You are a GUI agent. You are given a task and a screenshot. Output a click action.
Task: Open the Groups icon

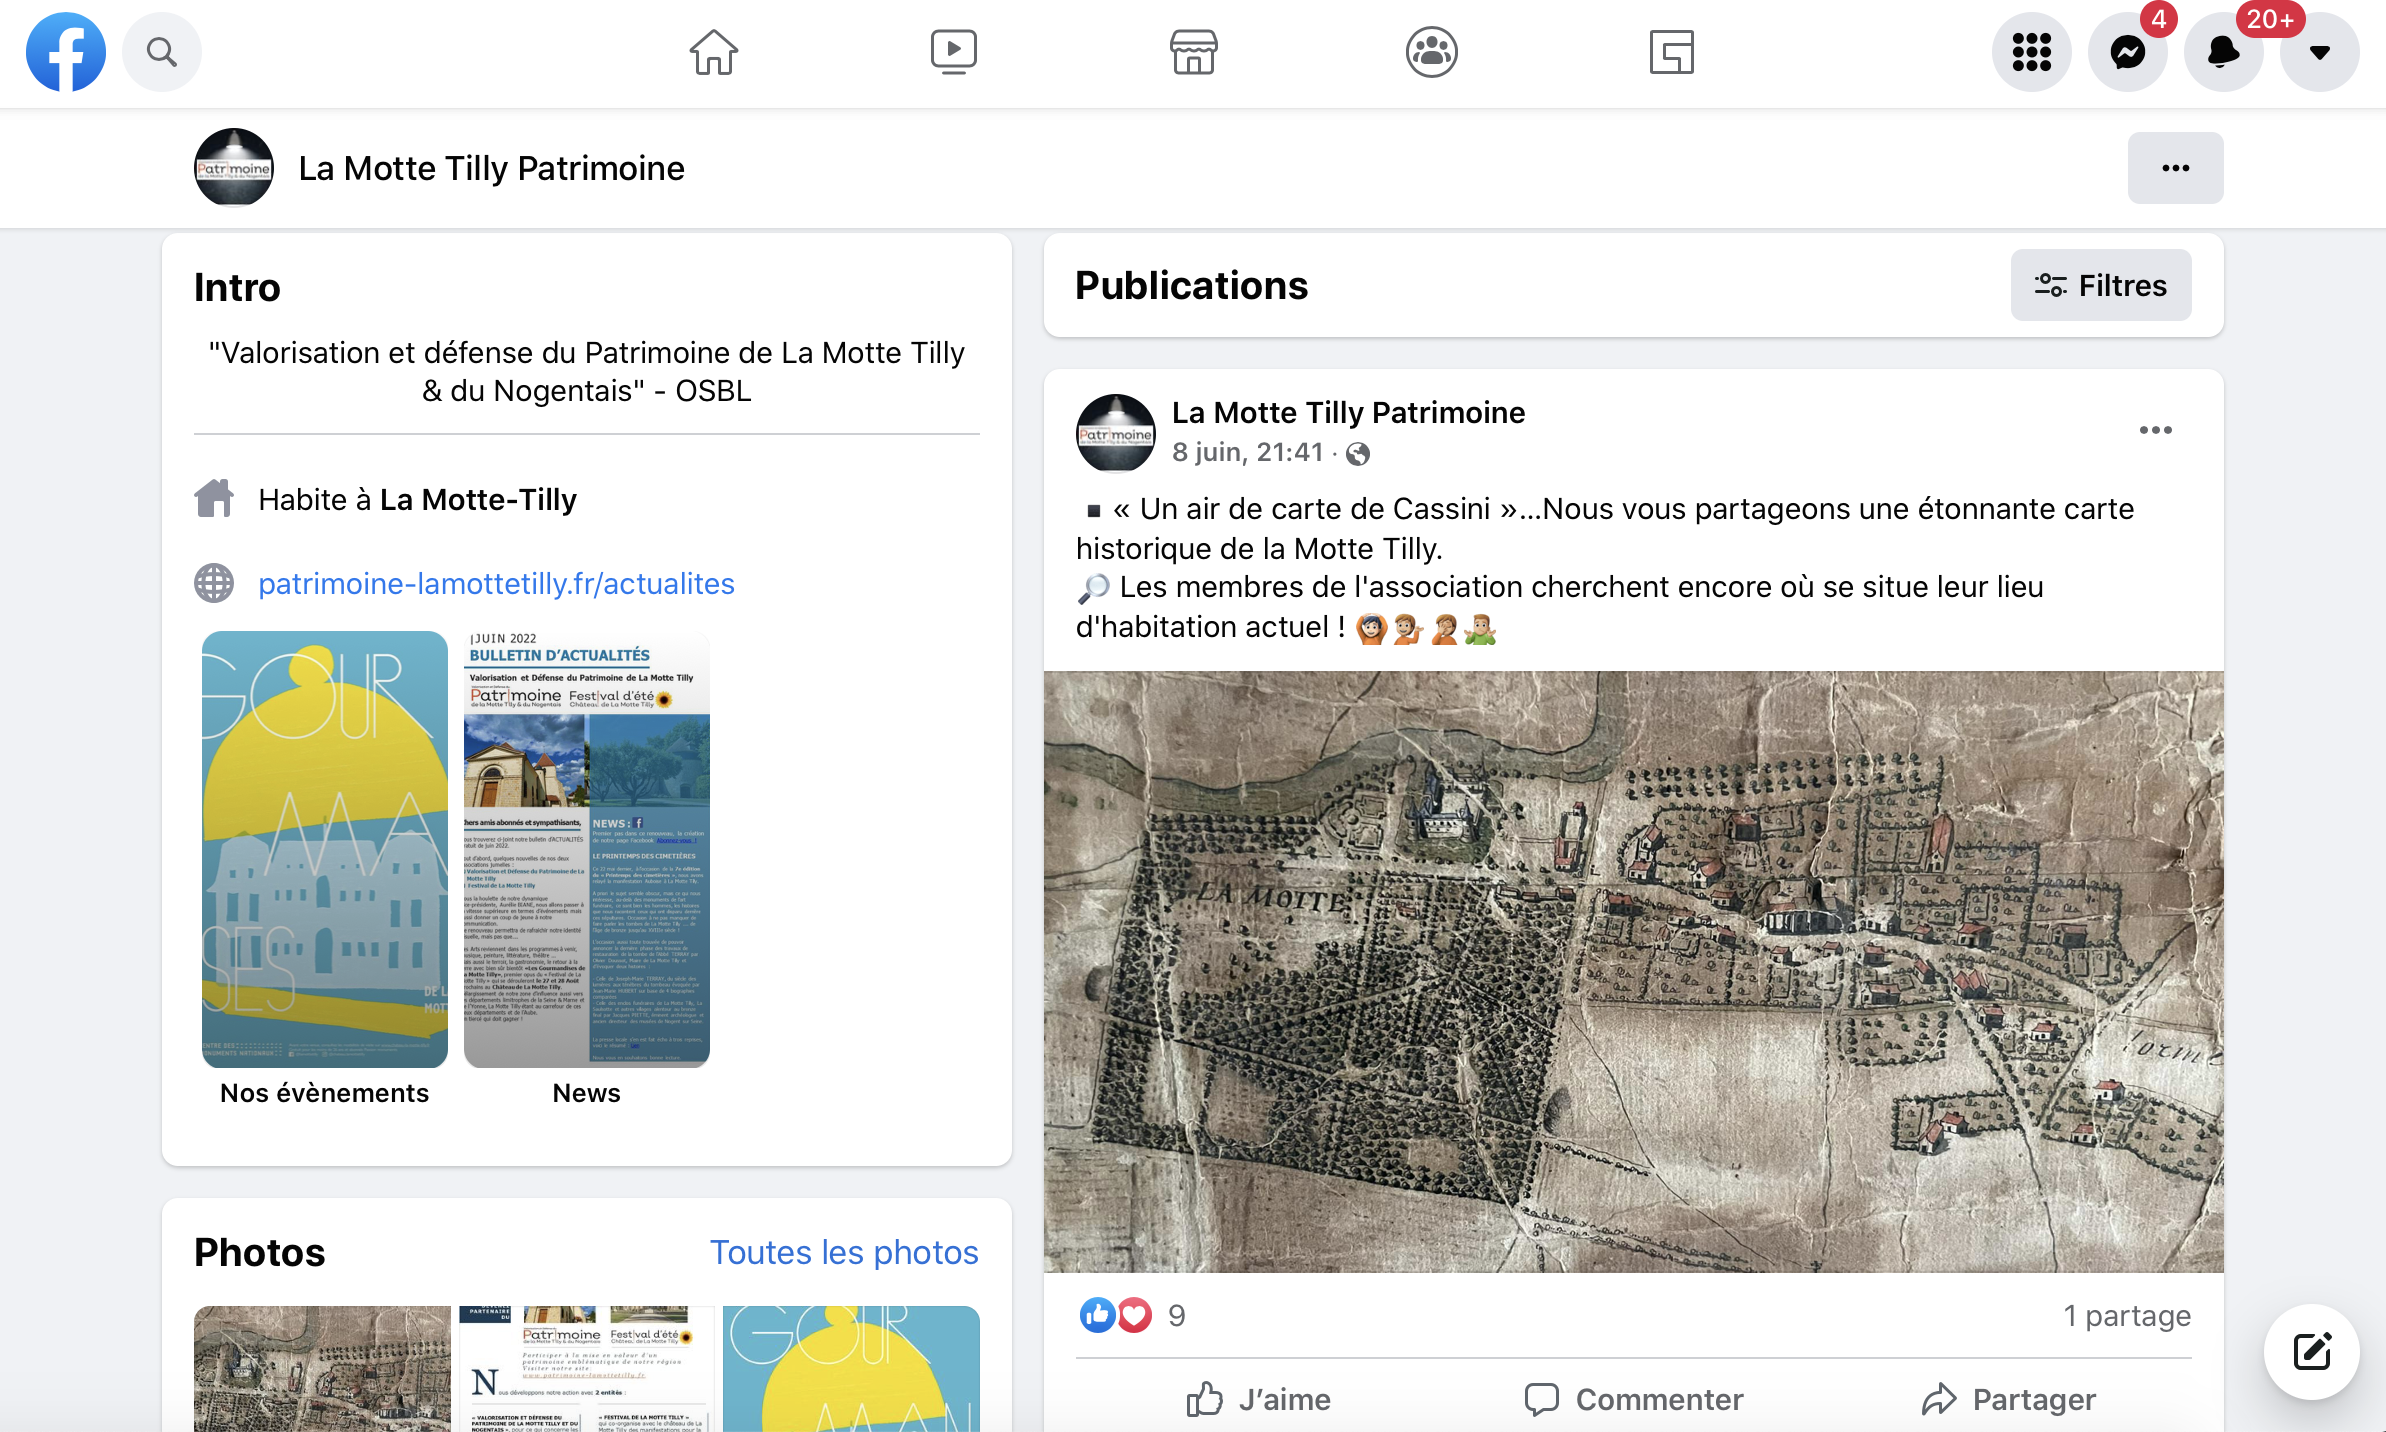pyautogui.click(x=1432, y=52)
